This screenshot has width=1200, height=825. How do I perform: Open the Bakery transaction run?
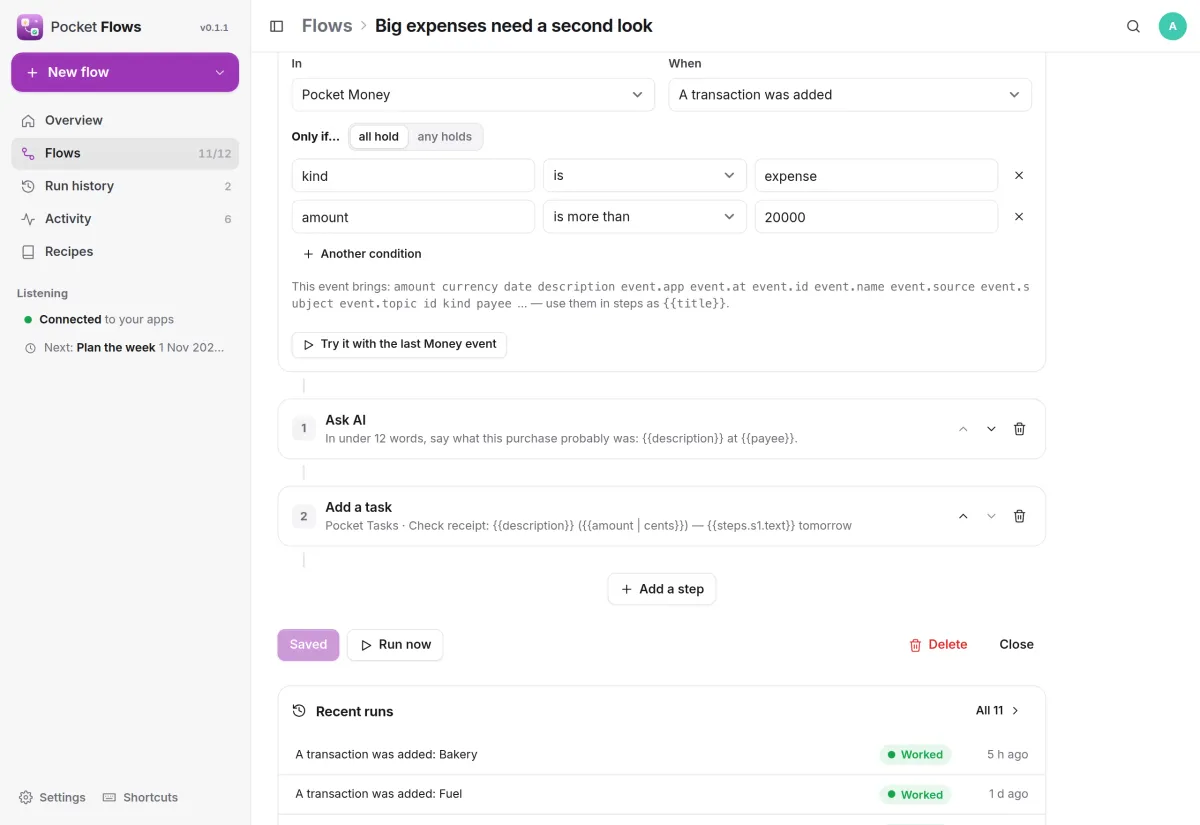coord(662,755)
